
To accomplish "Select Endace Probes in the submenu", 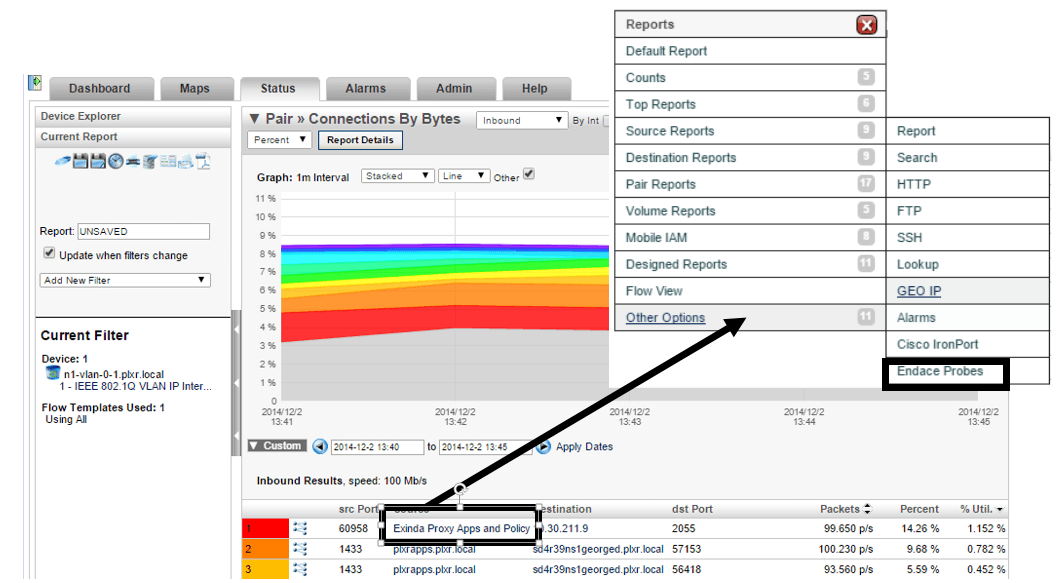I will 940,371.
